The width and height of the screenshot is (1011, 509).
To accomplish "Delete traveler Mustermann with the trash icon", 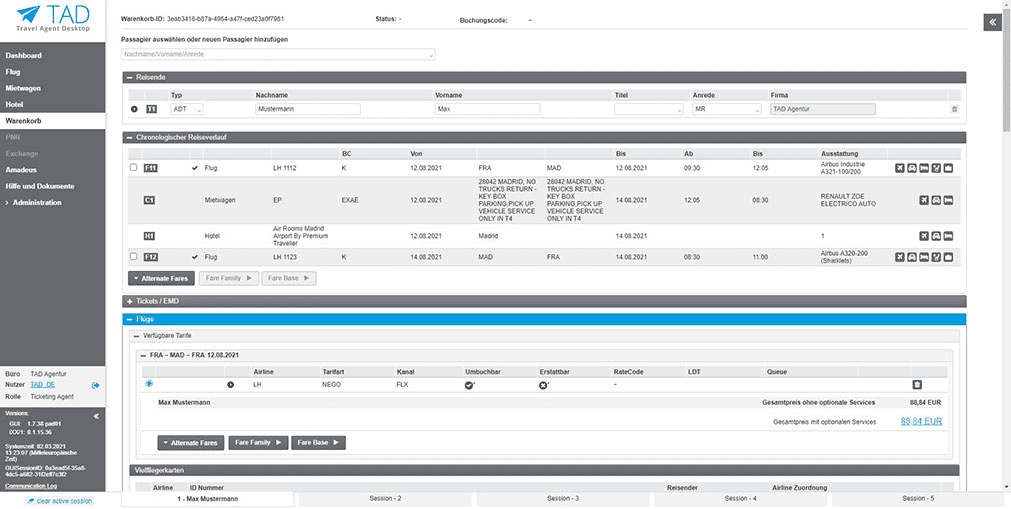I will tap(954, 109).
